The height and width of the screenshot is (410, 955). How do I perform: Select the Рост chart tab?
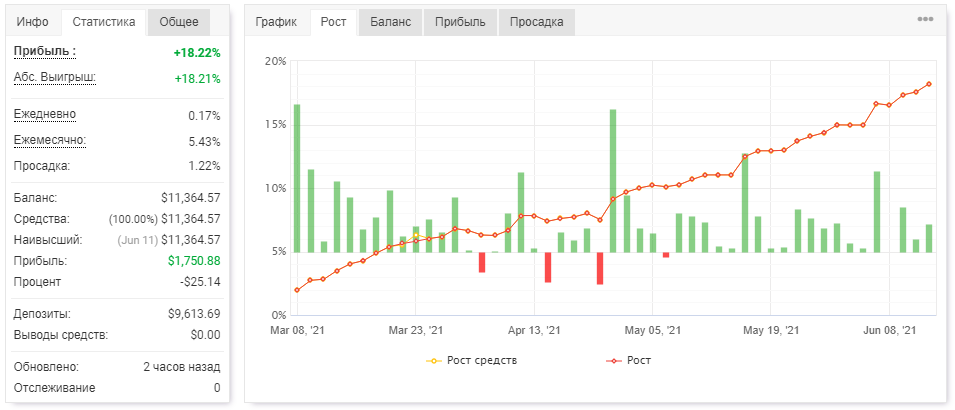[x=333, y=22]
